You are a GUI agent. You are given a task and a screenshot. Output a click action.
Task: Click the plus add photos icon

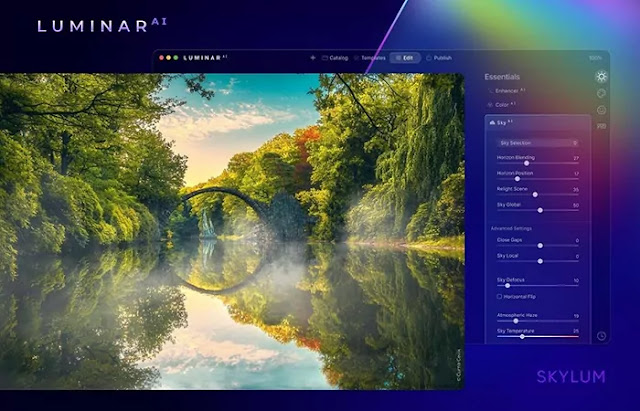[313, 58]
